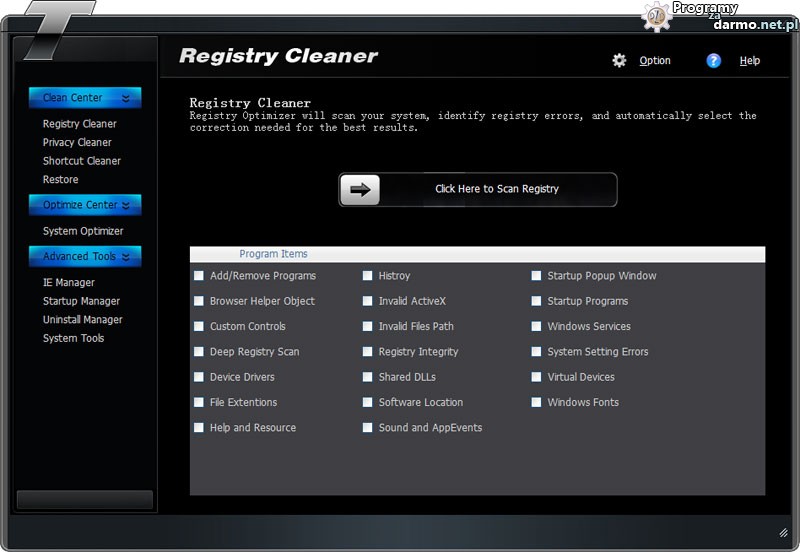Check the File Extentions option
800x552 pixels.
[199, 403]
